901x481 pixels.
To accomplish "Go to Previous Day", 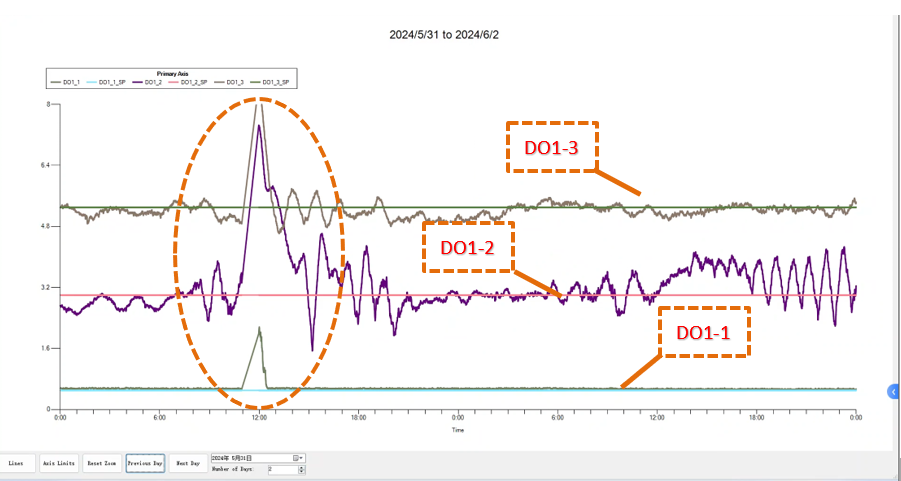I will tap(145, 463).
